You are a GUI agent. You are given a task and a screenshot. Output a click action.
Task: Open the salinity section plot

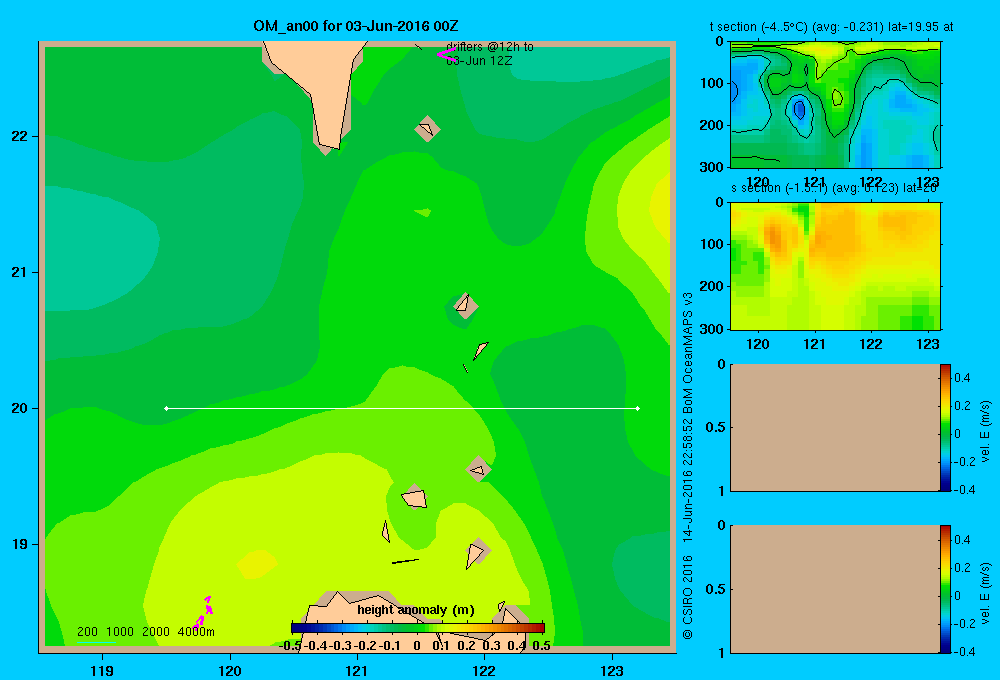835,265
